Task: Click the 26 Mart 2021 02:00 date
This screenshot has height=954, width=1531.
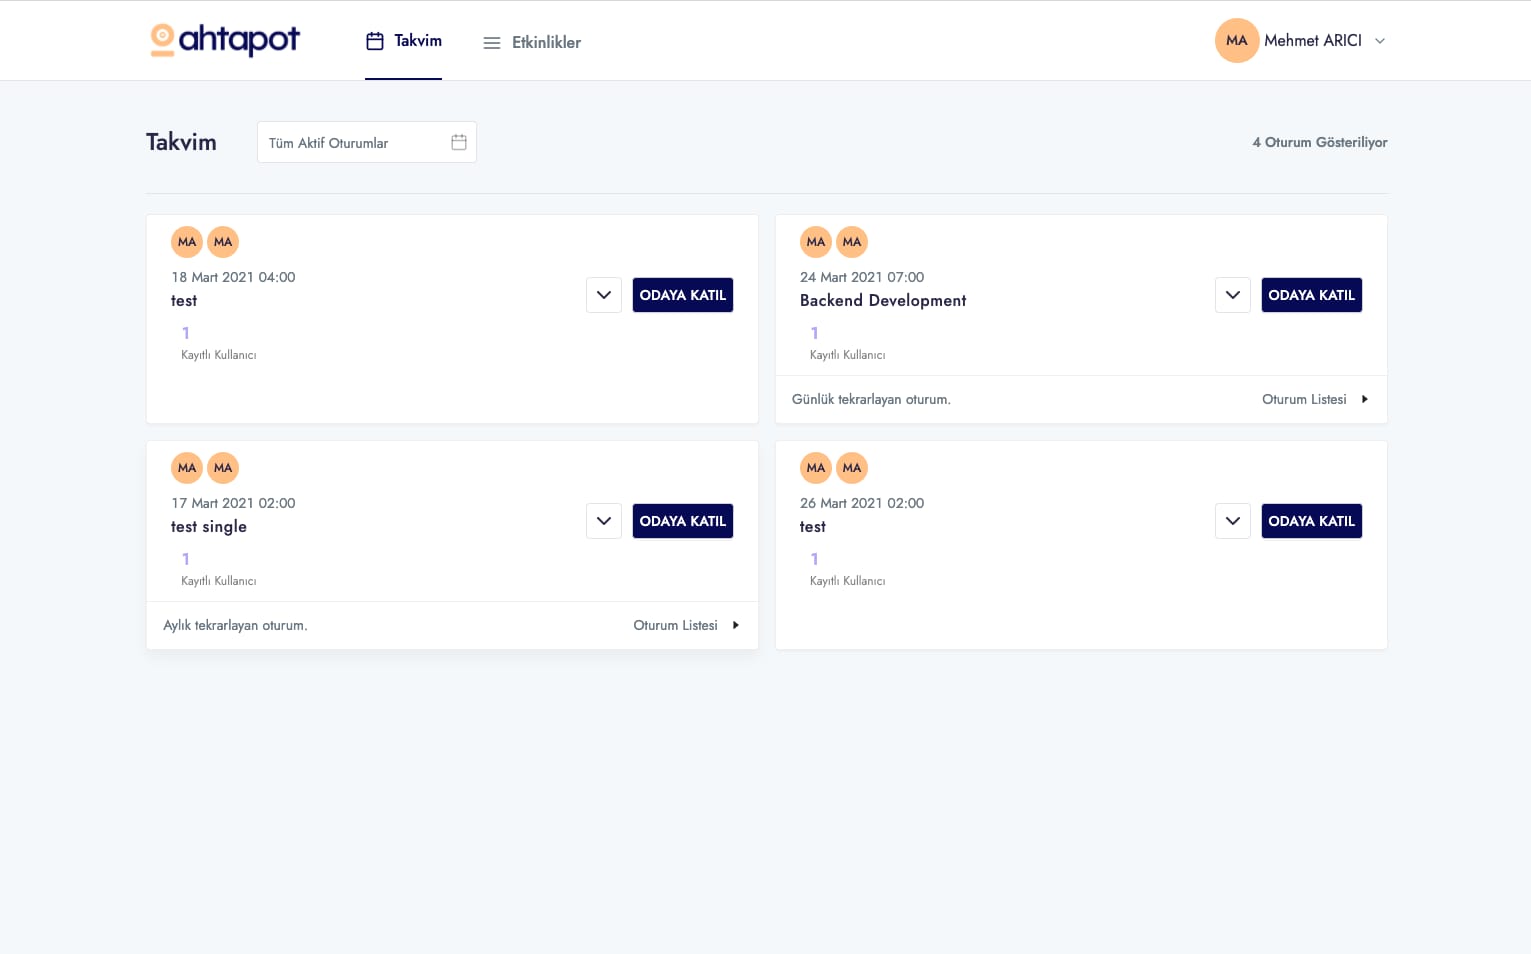Action: (862, 503)
